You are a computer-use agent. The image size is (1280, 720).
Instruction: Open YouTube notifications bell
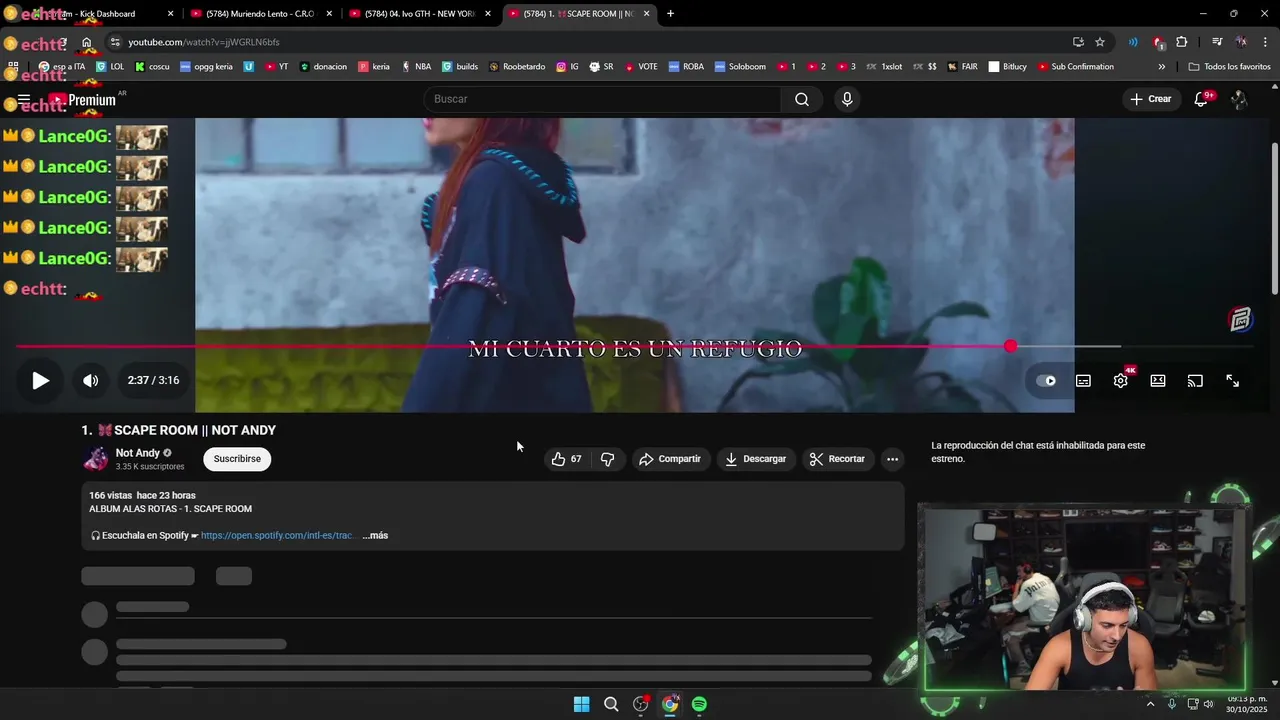point(1202,99)
